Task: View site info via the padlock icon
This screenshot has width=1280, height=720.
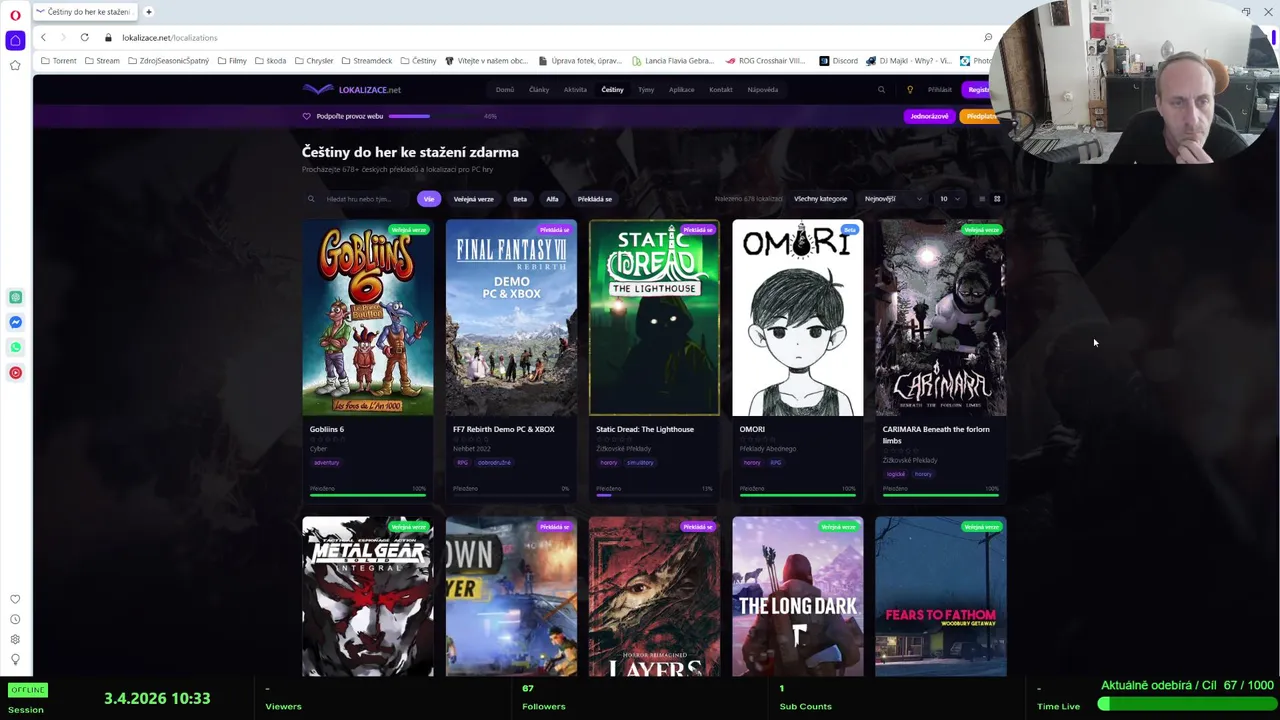Action: click(x=108, y=38)
